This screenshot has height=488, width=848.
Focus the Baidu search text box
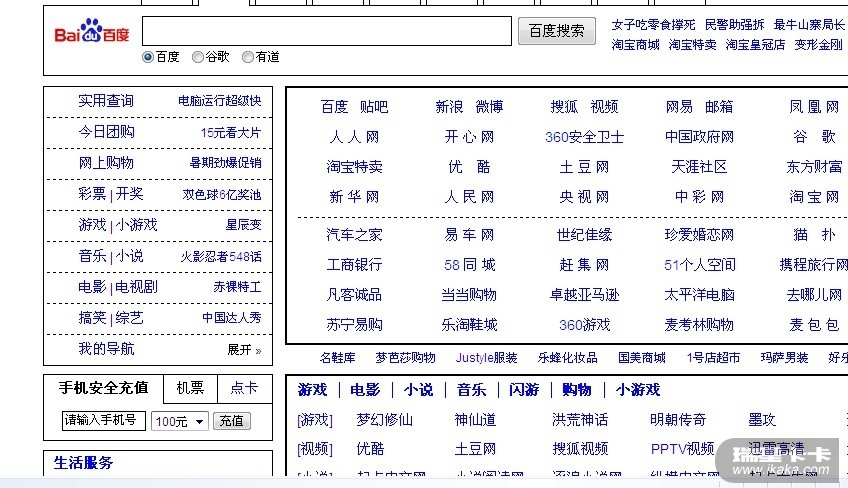(327, 31)
